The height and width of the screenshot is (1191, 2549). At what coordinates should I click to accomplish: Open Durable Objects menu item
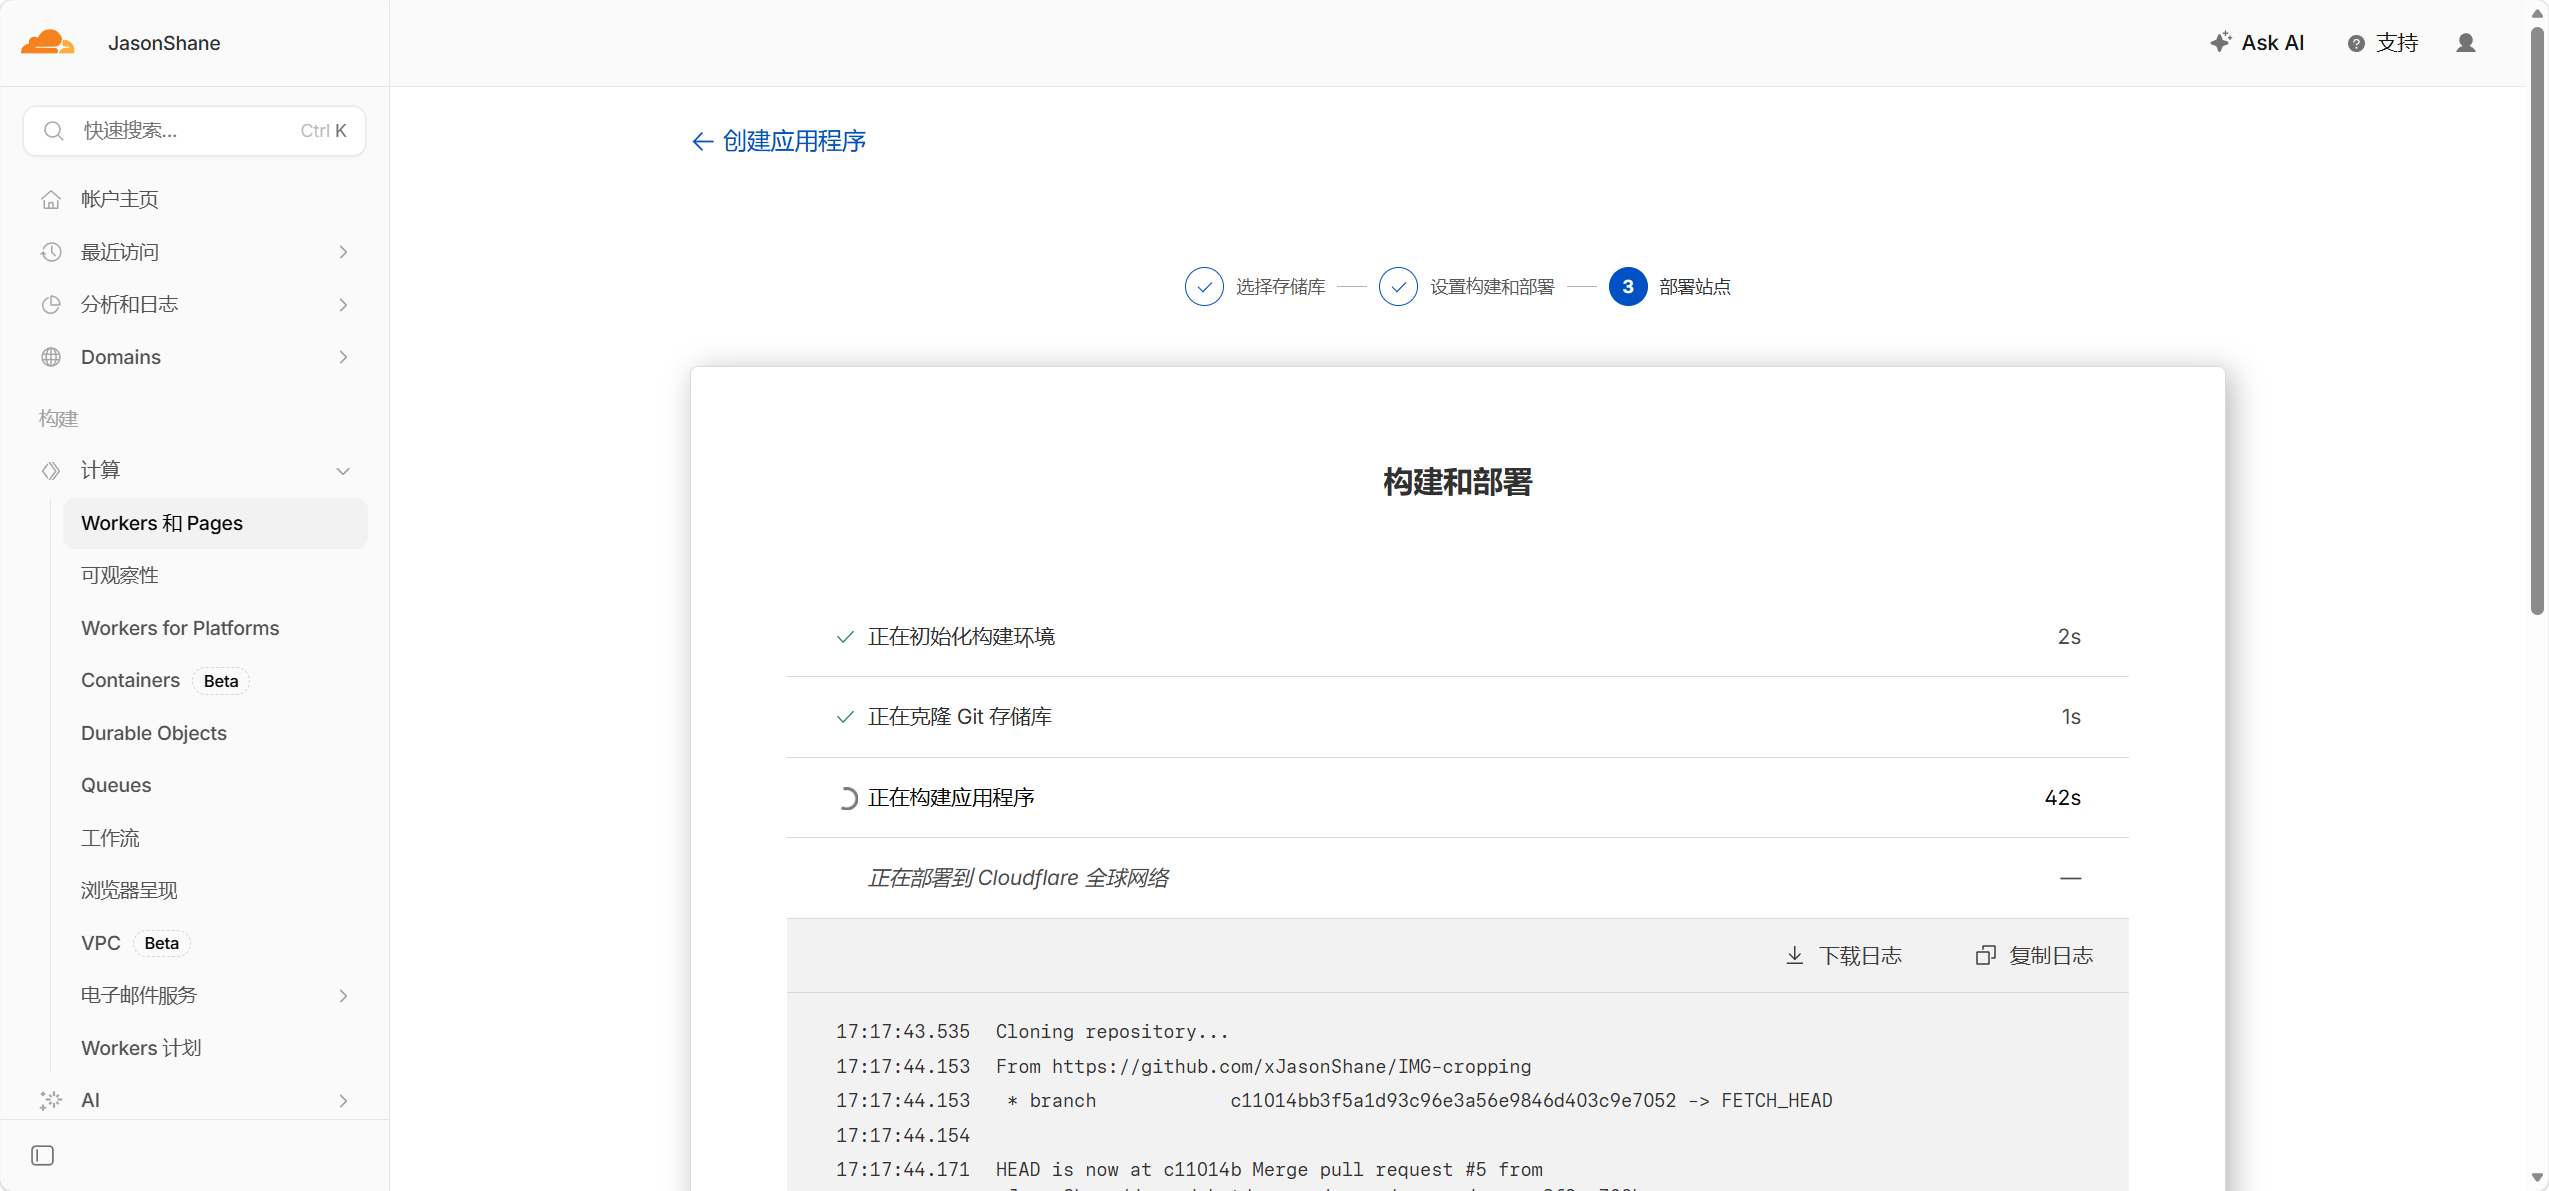(x=154, y=733)
